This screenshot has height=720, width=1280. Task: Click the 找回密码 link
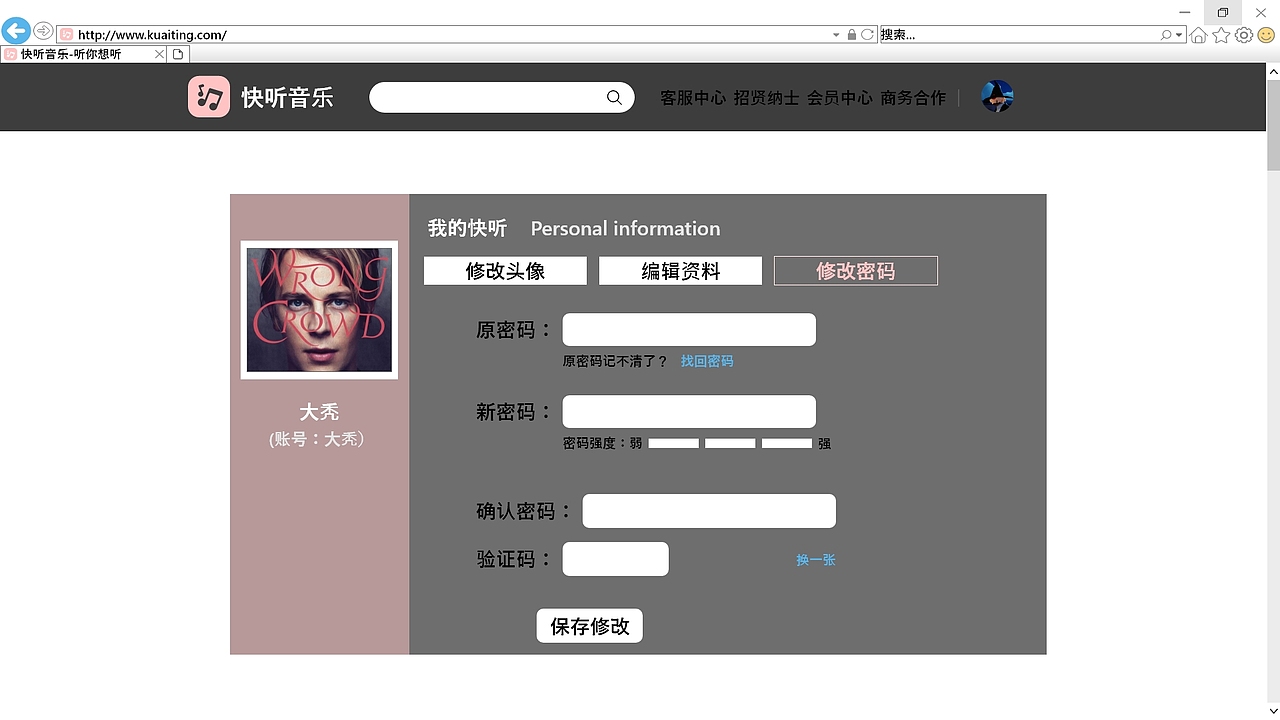coord(707,361)
